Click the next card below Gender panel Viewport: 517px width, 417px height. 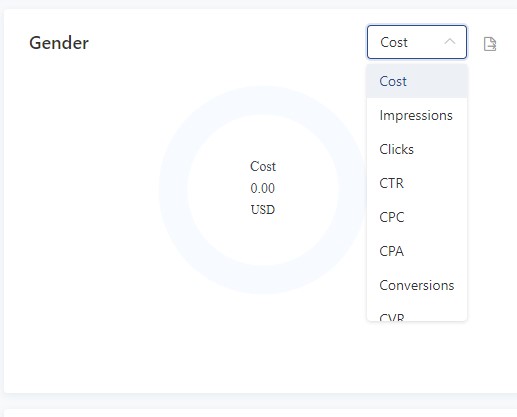(260, 413)
